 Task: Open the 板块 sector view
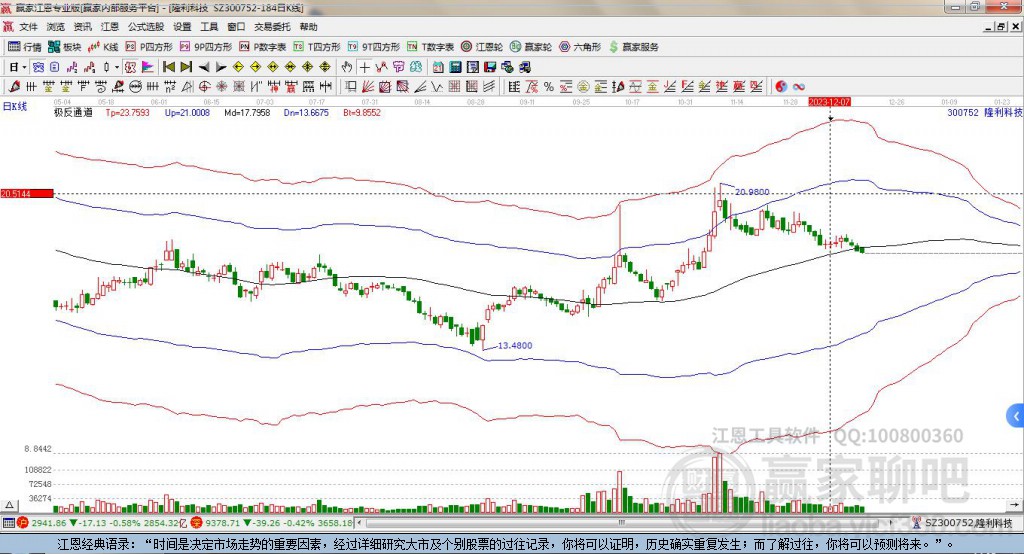[65, 47]
